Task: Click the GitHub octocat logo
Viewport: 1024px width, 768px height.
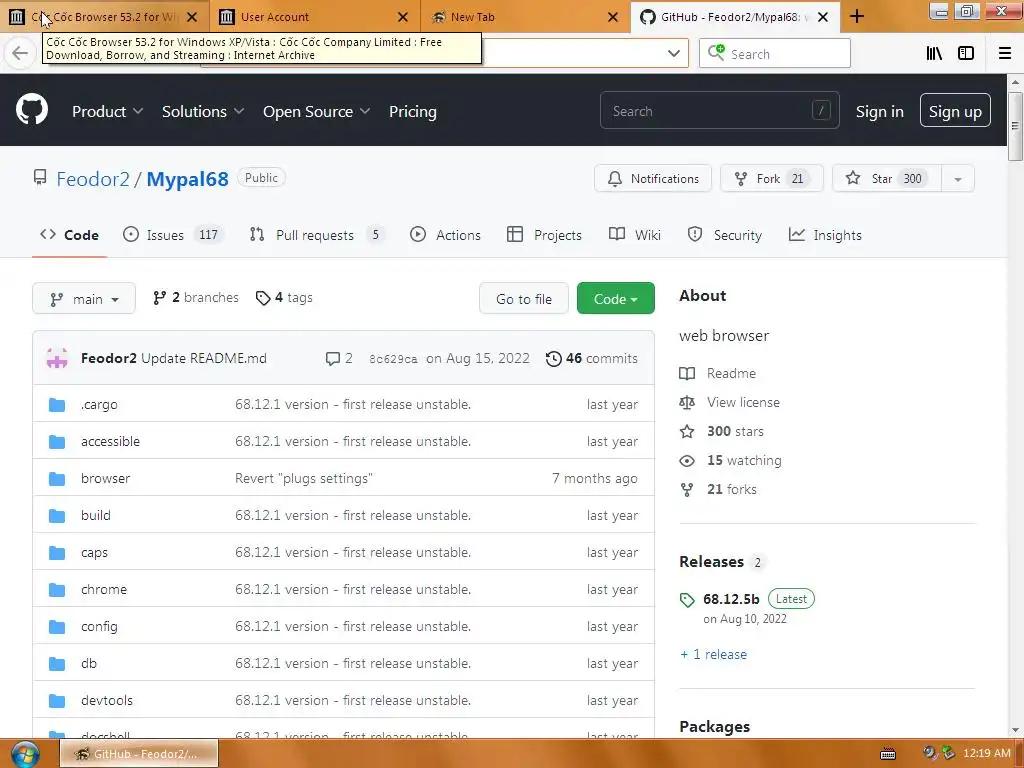Action: [32, 110]
